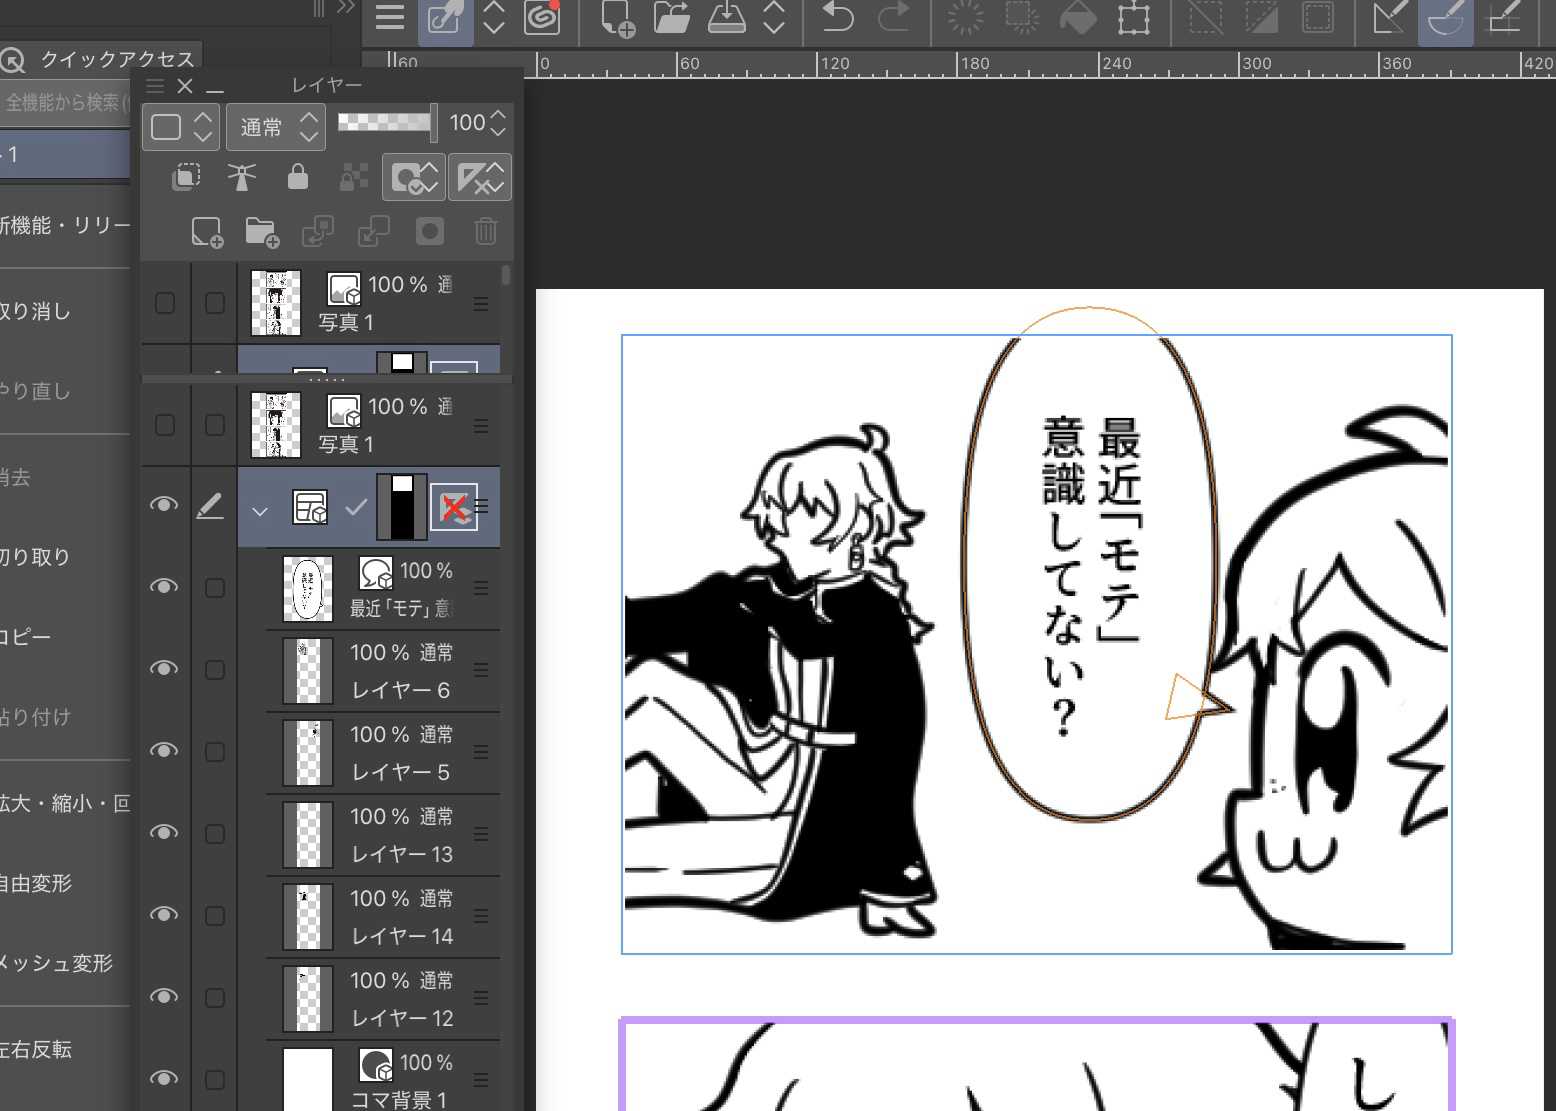Toggle clip to layer below icon
This screenshot has width=1556, height=1111.
(186, 178)
